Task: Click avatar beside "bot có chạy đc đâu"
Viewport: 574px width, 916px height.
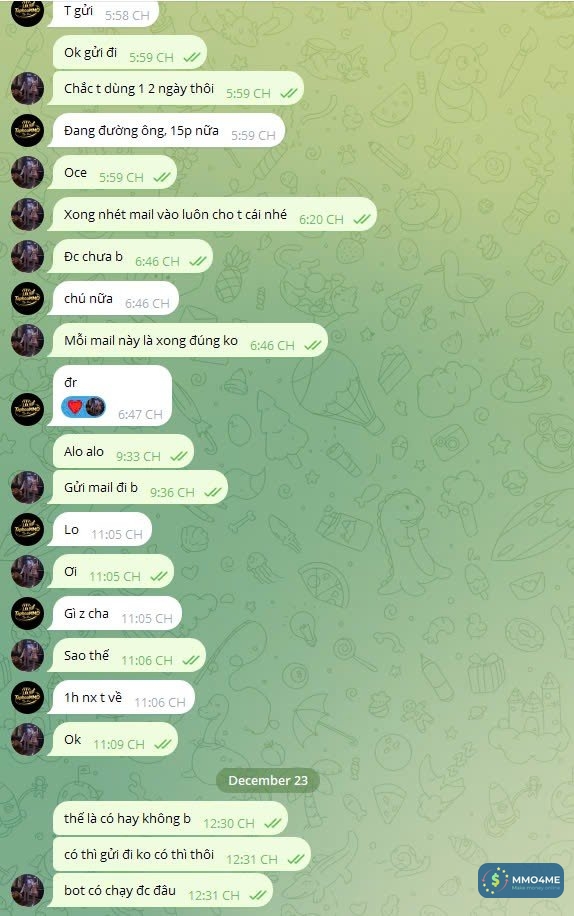Action: (x=27, y=890)
